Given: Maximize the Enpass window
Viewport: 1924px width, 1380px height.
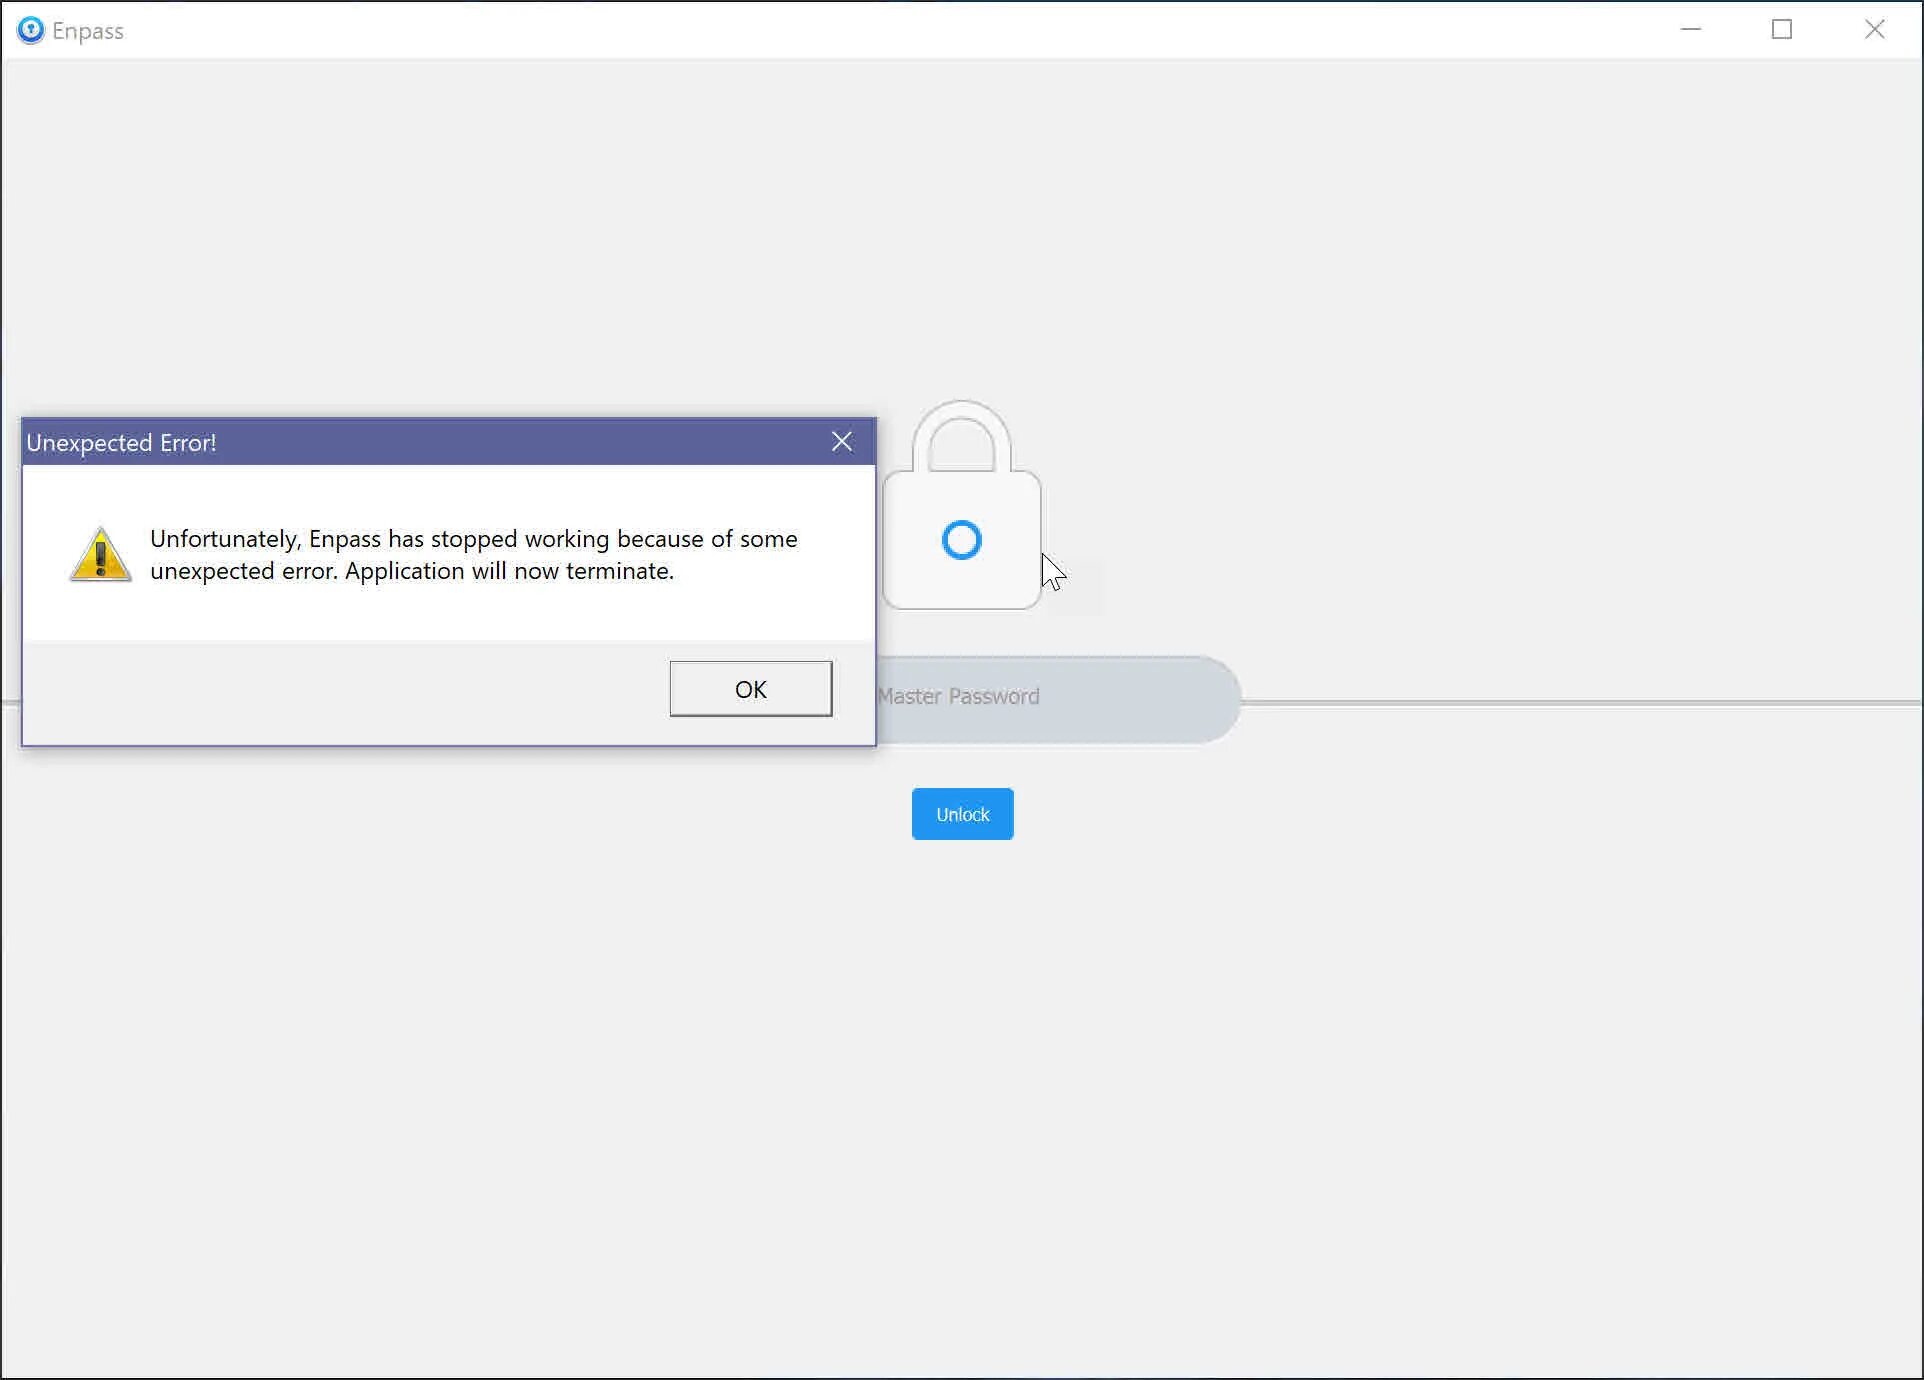Looking at the screenshot, I should (1782, 29).
